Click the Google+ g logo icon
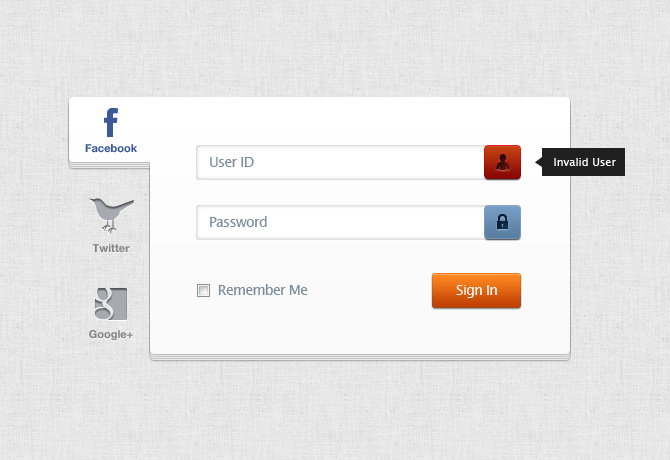Screen dimensions: 670x460 tap(111, 304)
